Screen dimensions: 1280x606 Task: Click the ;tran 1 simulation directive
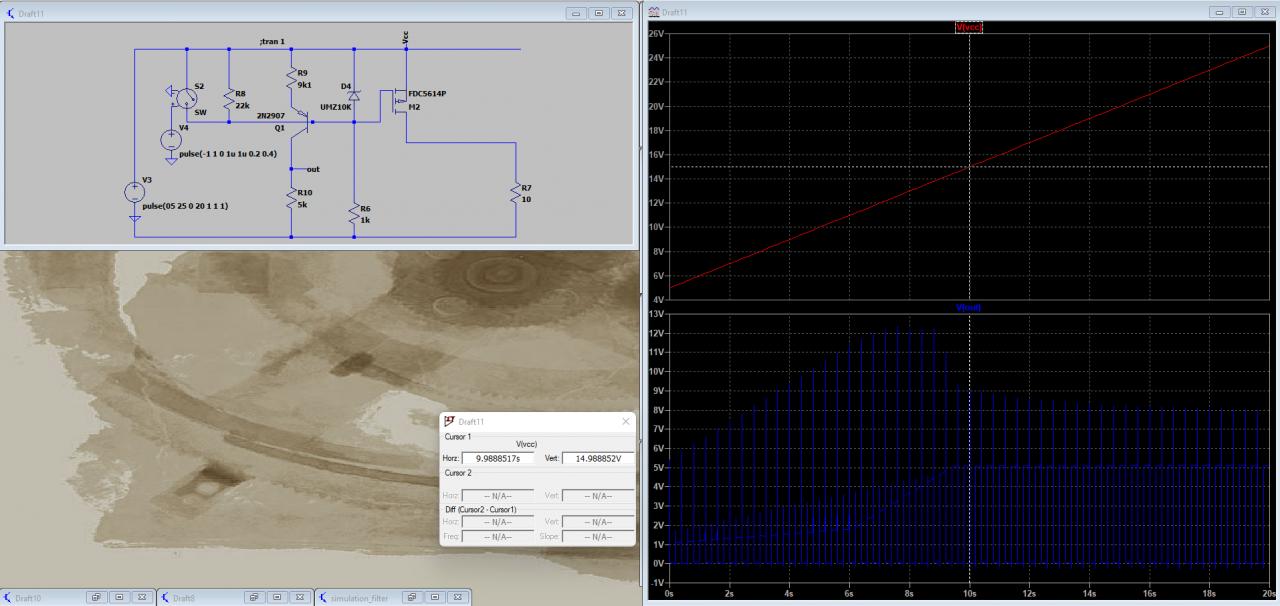(x=270, y=41)
